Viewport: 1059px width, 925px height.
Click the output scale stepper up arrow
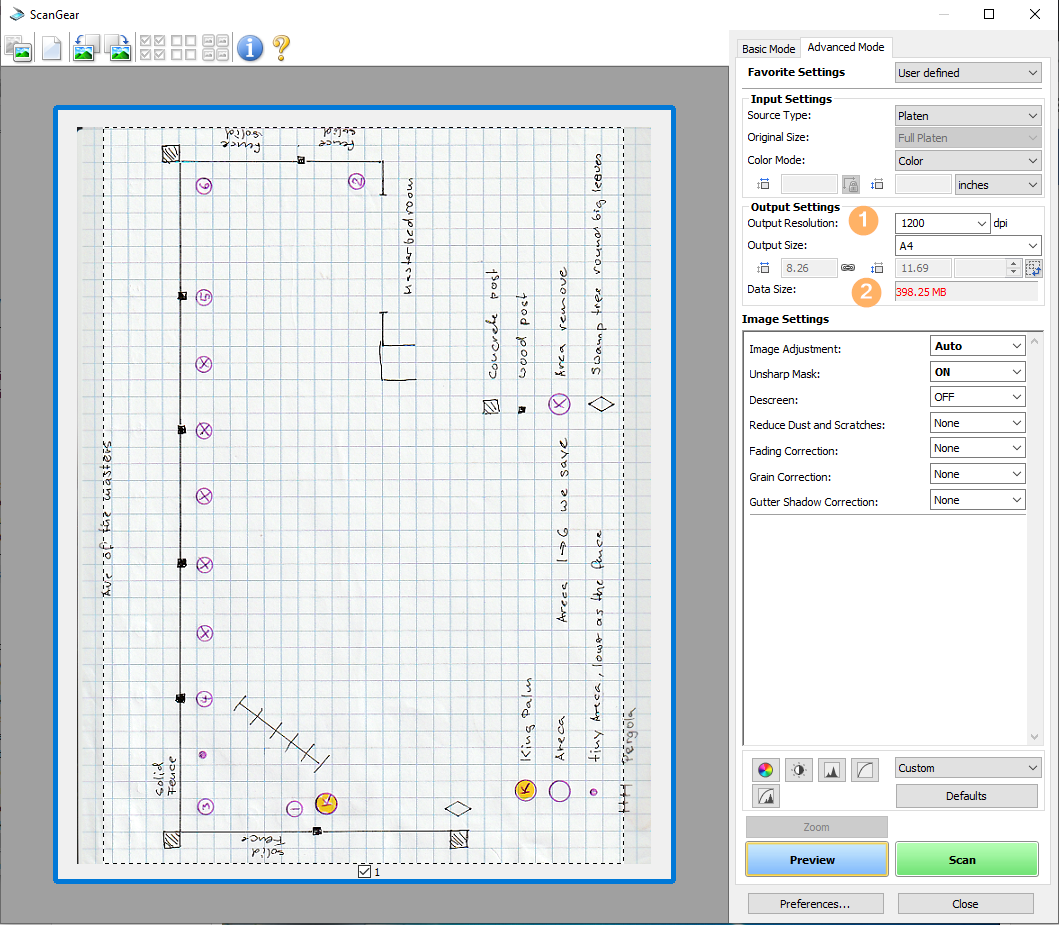(x=1012, y=263)
